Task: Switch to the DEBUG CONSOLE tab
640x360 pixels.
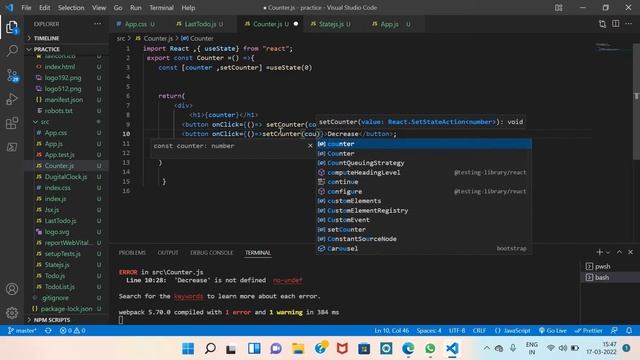Action: (211, 253)
